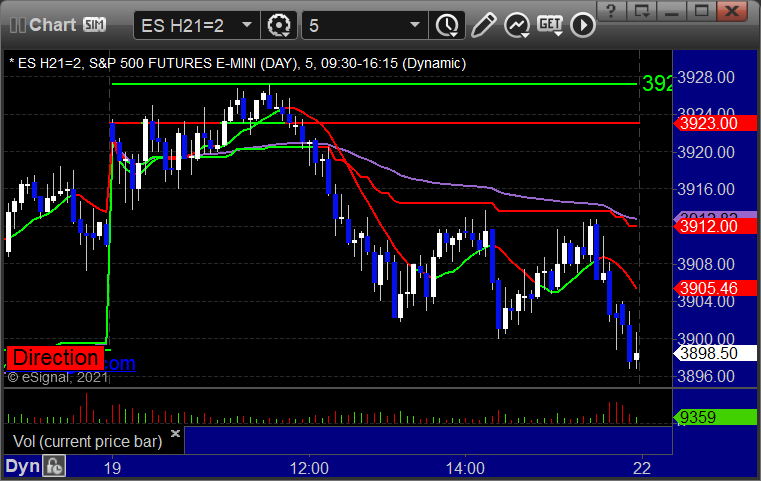Click the 22 date axis label

click(642, 468)
